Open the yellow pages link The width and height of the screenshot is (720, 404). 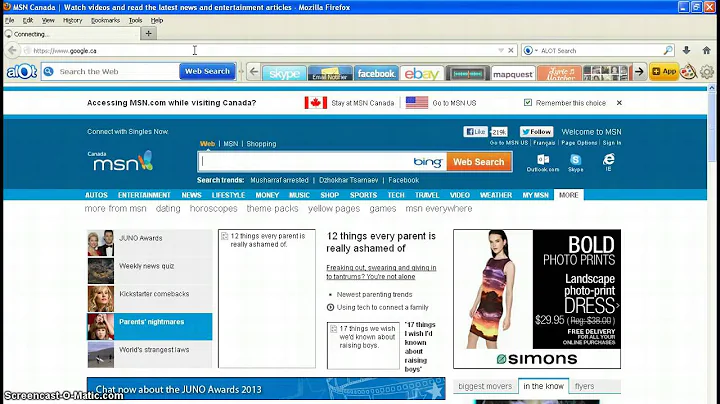click(x=334, y=208)
